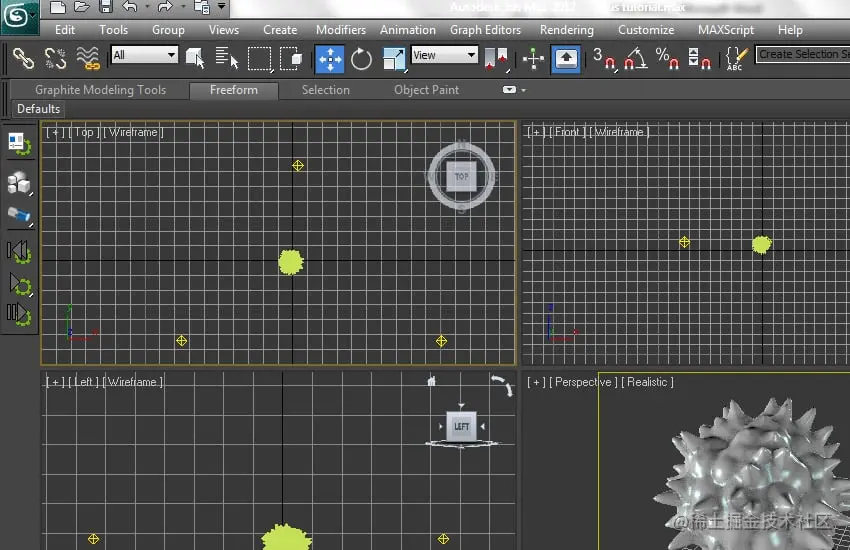This screenshot has width=850, height=550.
Task: Toggle Percent Snap on the toolbar
Action: pyautogui.click(x=667, y=59)
